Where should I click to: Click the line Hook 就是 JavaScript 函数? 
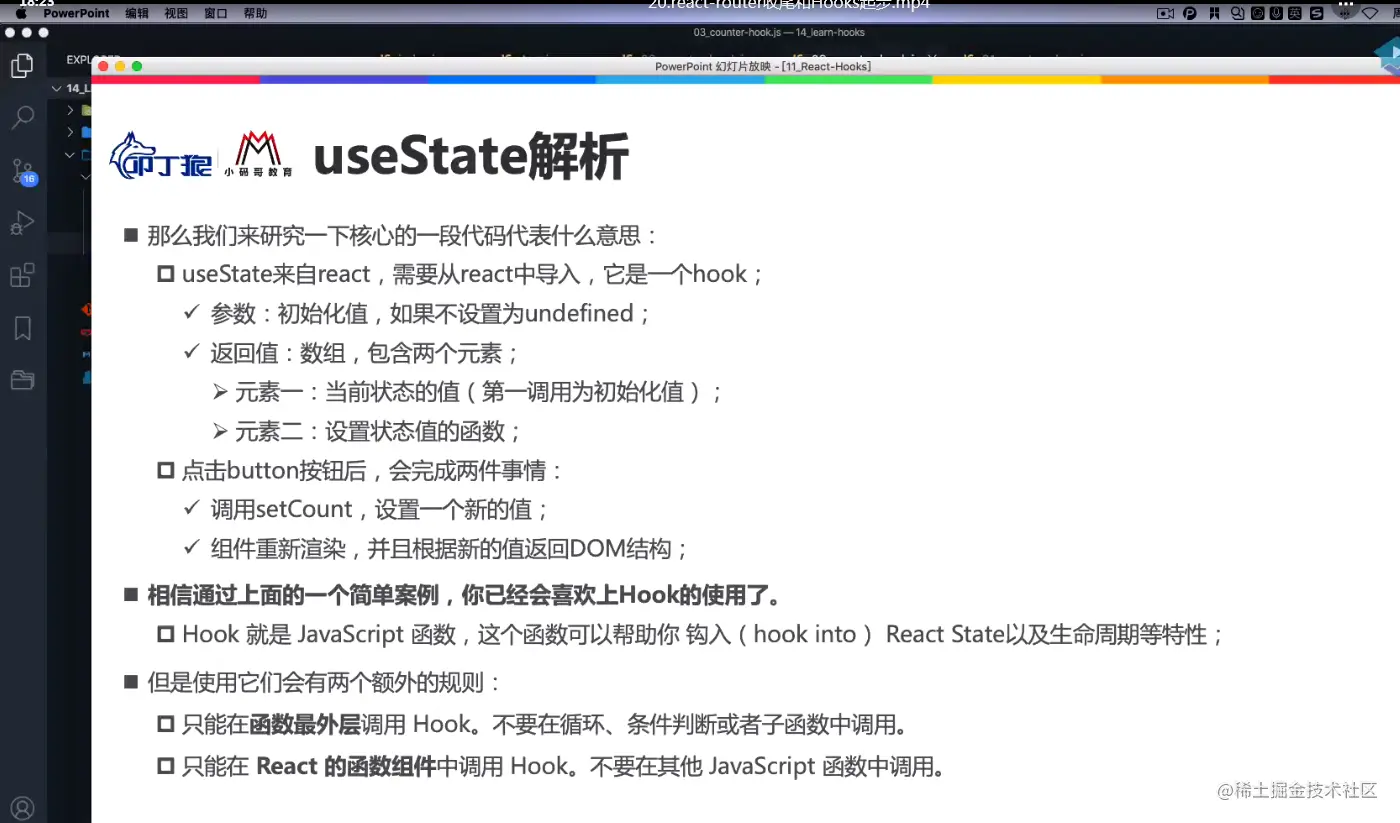coord(703,634)
